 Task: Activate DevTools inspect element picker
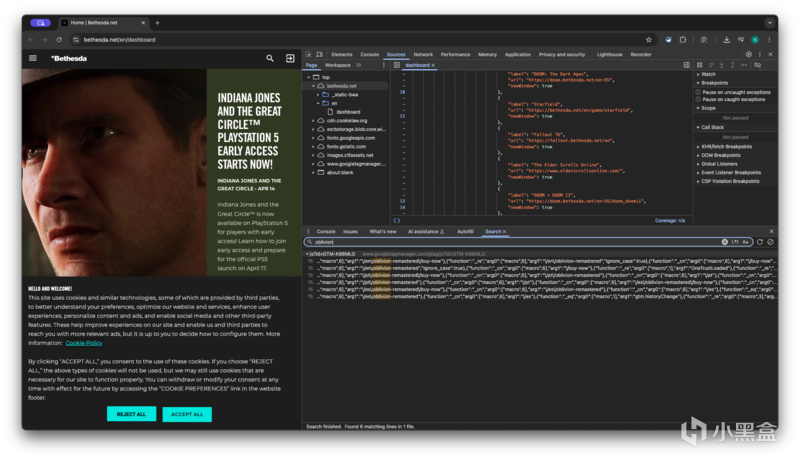tap(309, 55)
